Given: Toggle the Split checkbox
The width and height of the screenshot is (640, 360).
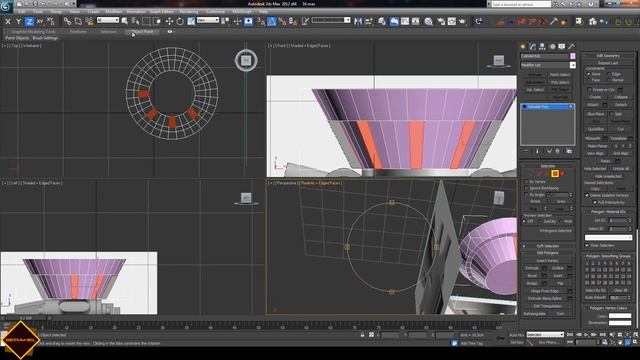Looking at the screenshot, I should [612, 114].
